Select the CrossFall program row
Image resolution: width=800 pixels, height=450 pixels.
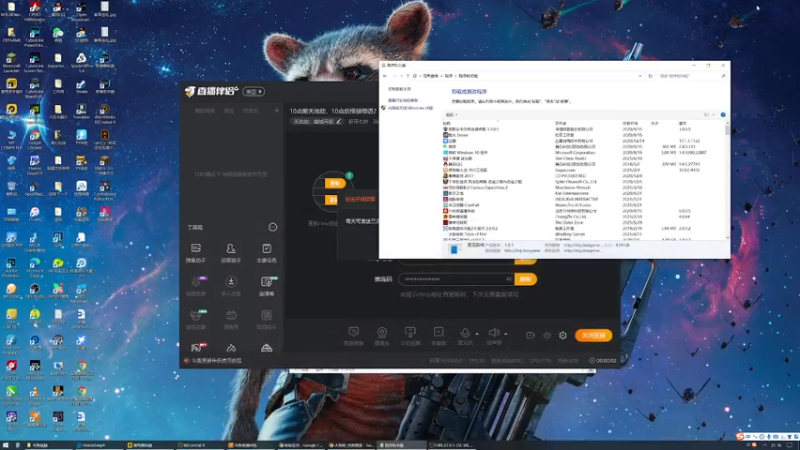[584, 205]
